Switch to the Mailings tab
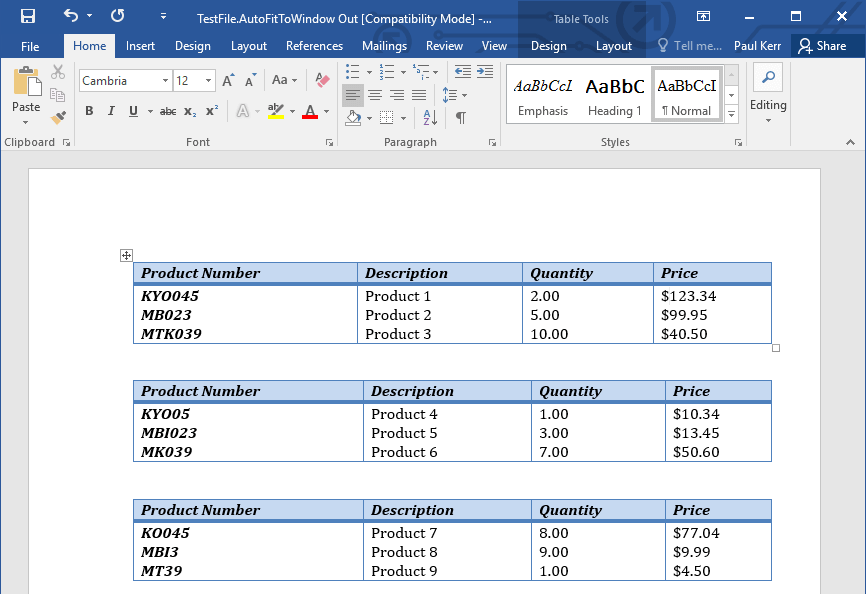866x594 pixels. 384,46
